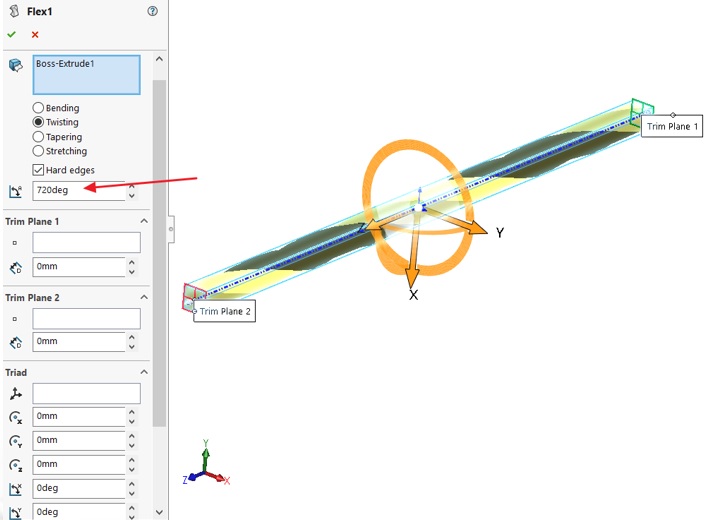Collapse the Trim Plane 2 section

(144, 297)
